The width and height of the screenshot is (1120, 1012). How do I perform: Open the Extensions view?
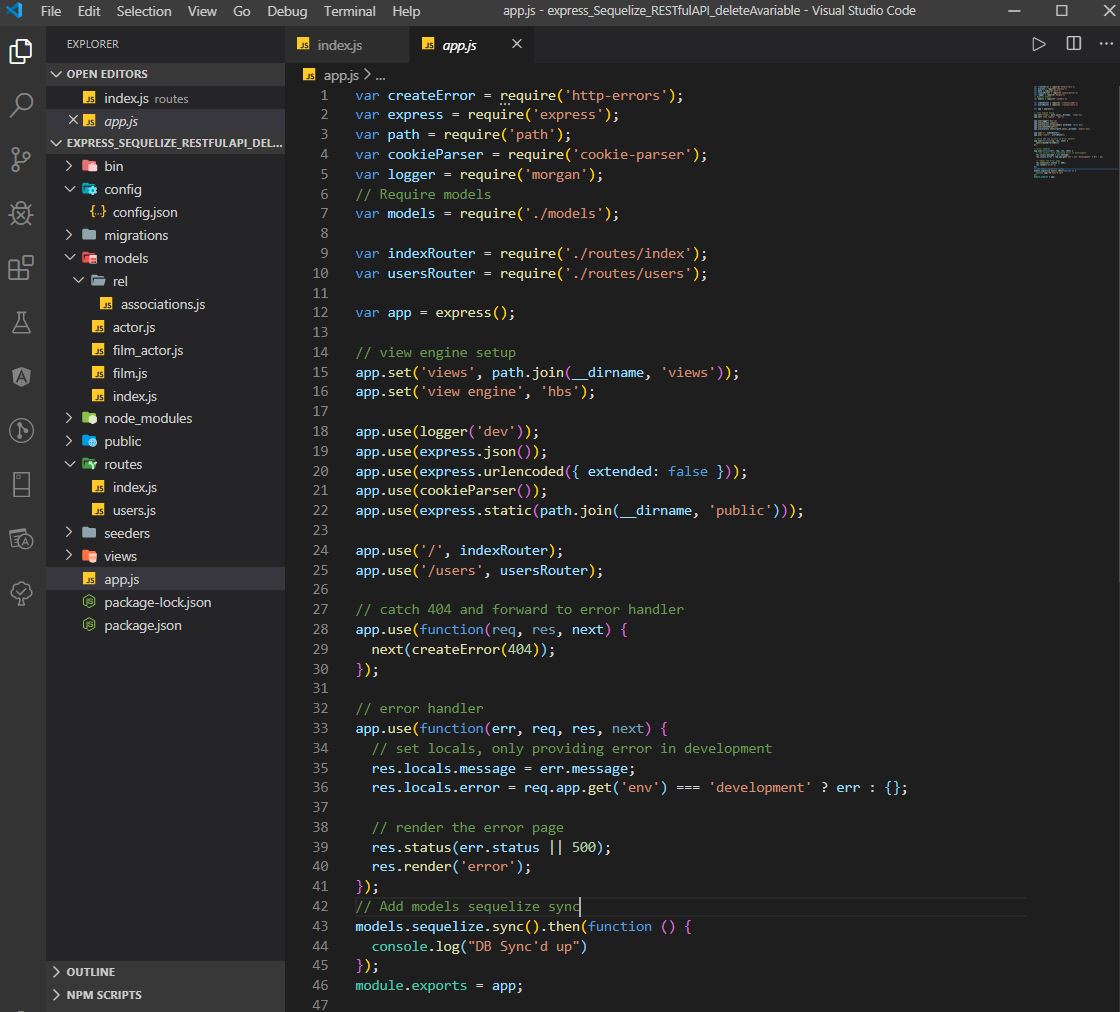(21, 268)
